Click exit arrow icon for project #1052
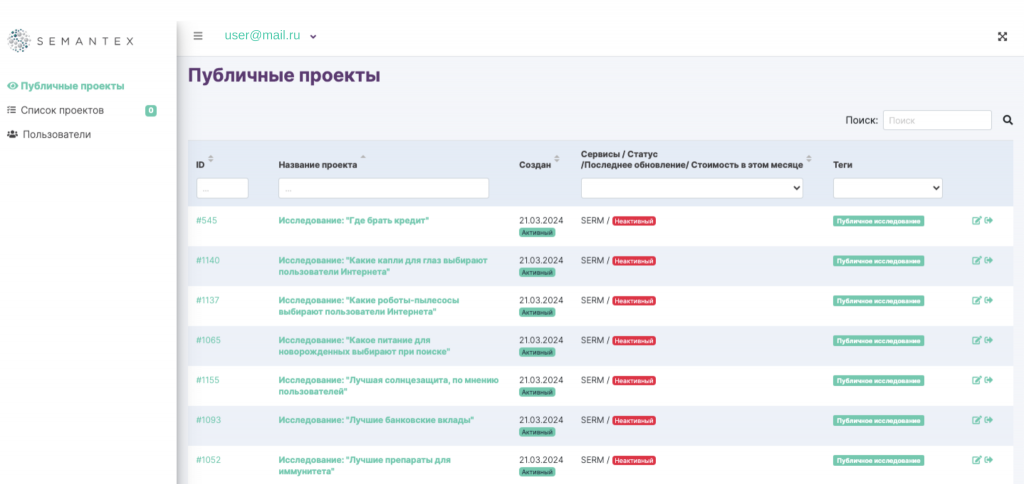 click(x=989, y=460)
